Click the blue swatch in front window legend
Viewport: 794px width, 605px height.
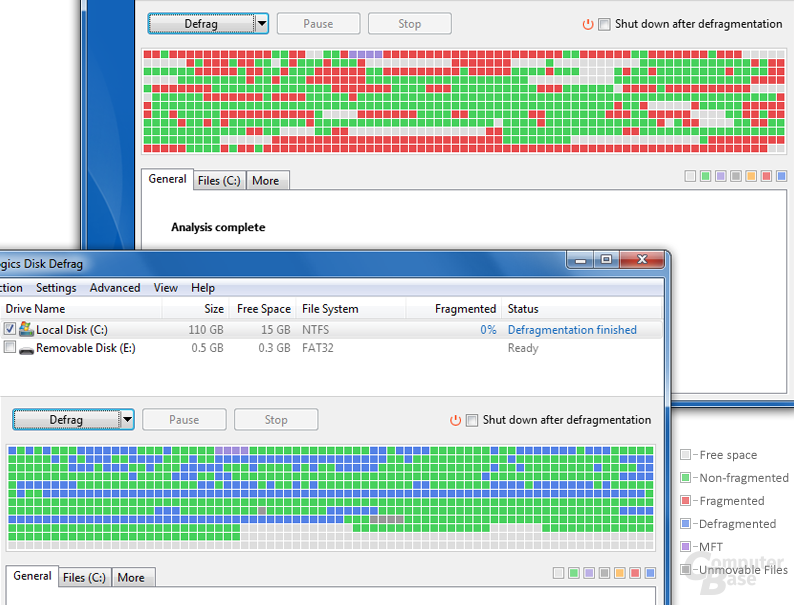tap(650, 573)
